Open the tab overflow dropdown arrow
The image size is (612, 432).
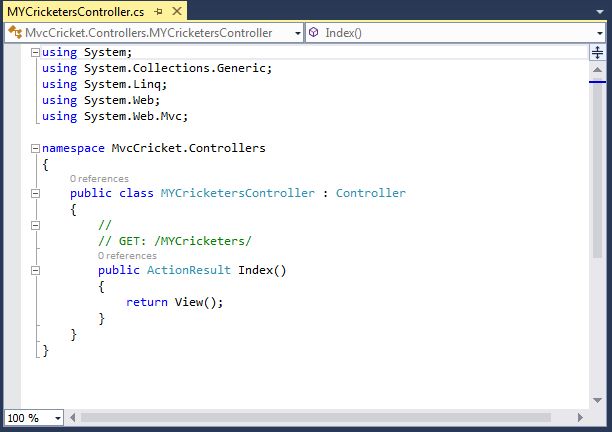(x=600, y=12)
